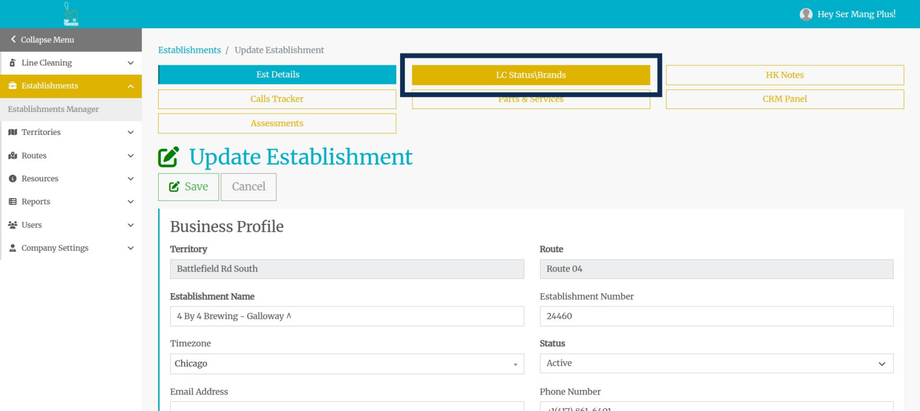The width and height of the screenshot is (920, 411).
Task: Open the user avatar icon
Action: 806,14
